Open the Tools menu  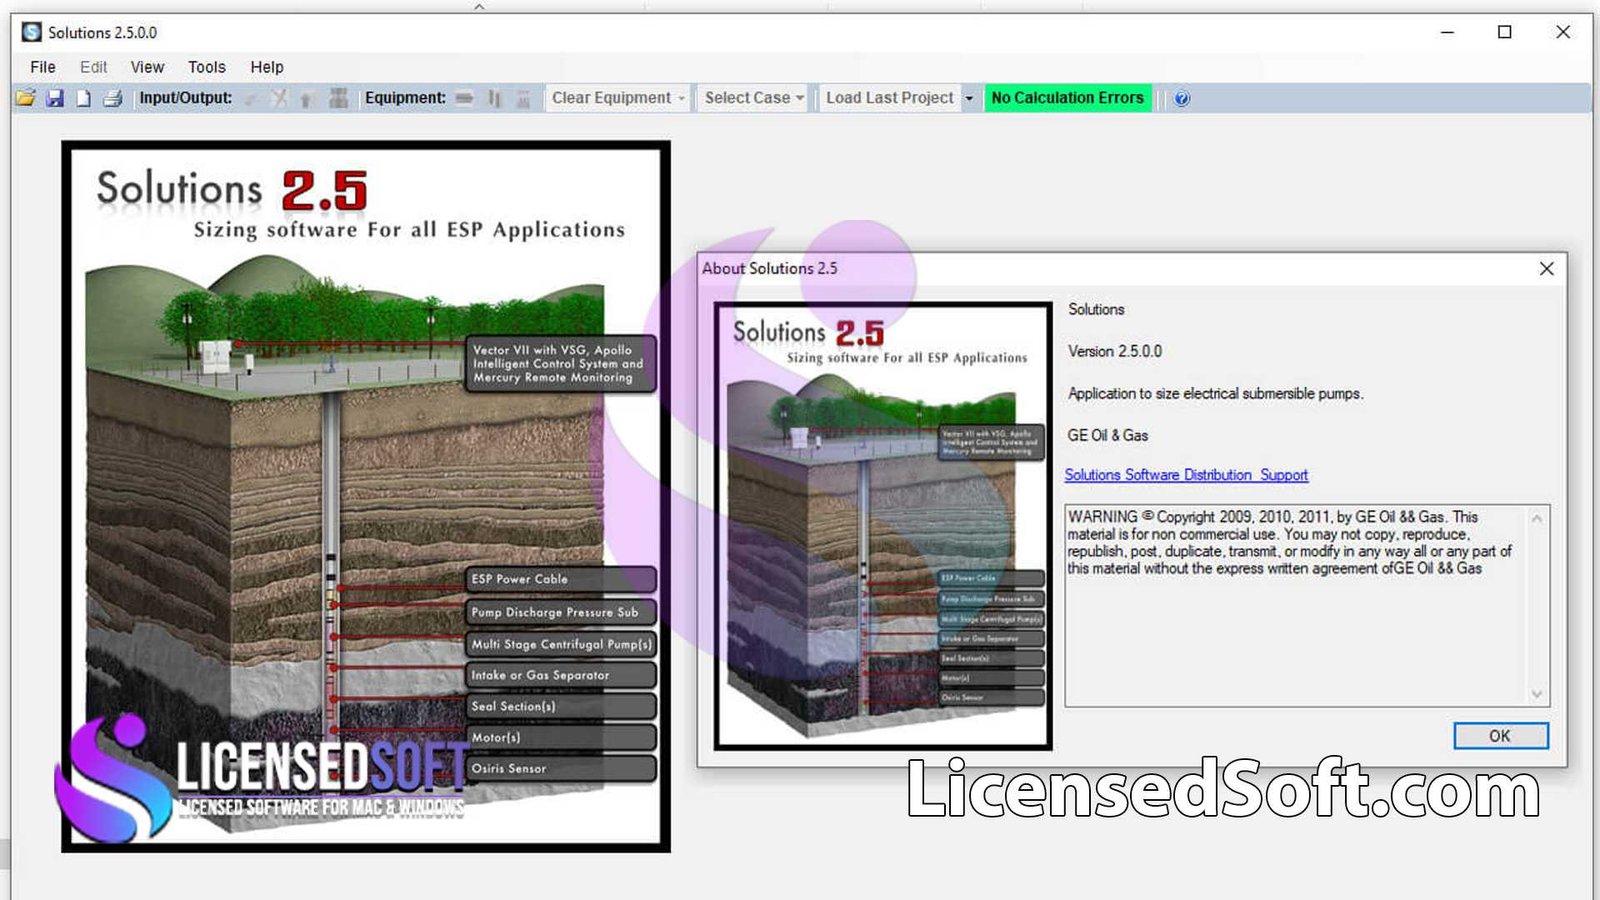[207, 67]
